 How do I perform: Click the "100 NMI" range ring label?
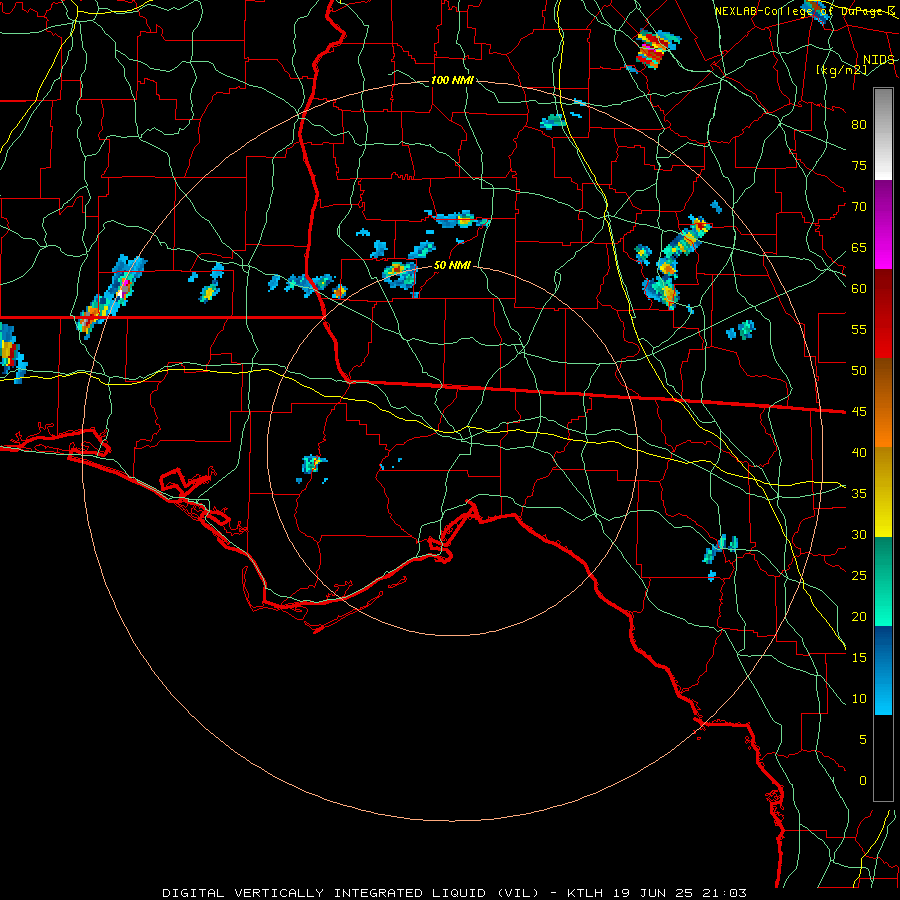coord(452,80)
